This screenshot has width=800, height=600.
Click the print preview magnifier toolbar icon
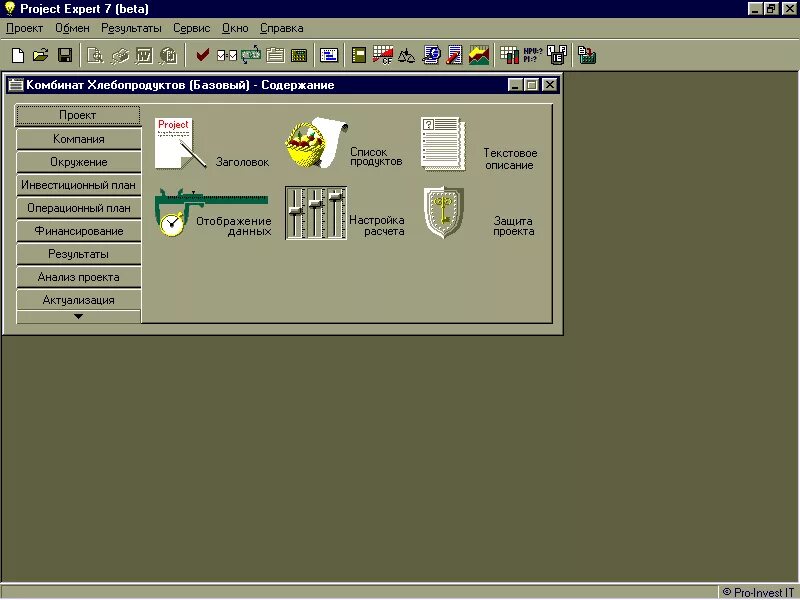click(95, 55)
